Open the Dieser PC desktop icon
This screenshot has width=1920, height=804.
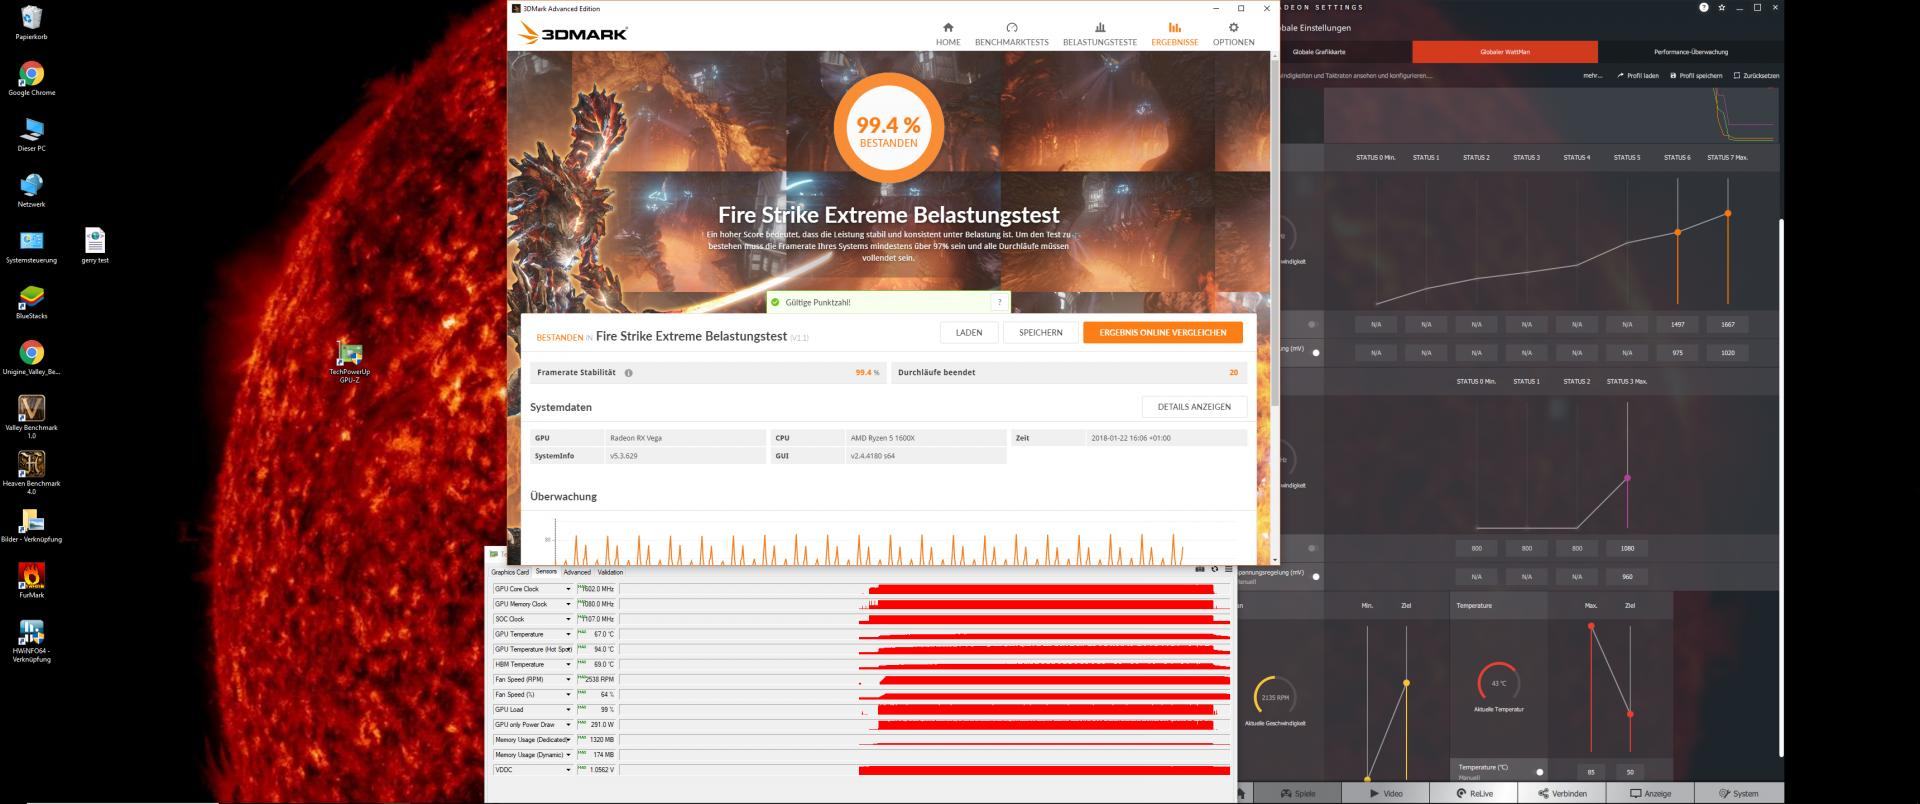pyautogui.click(x=31, y=135)
